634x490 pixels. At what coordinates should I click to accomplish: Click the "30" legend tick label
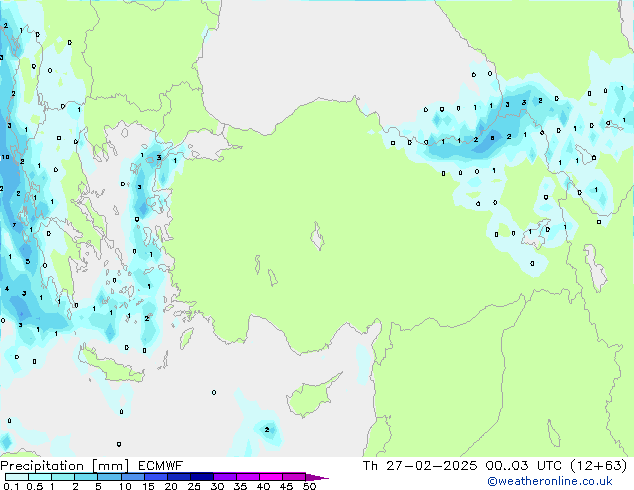point(217,486)
